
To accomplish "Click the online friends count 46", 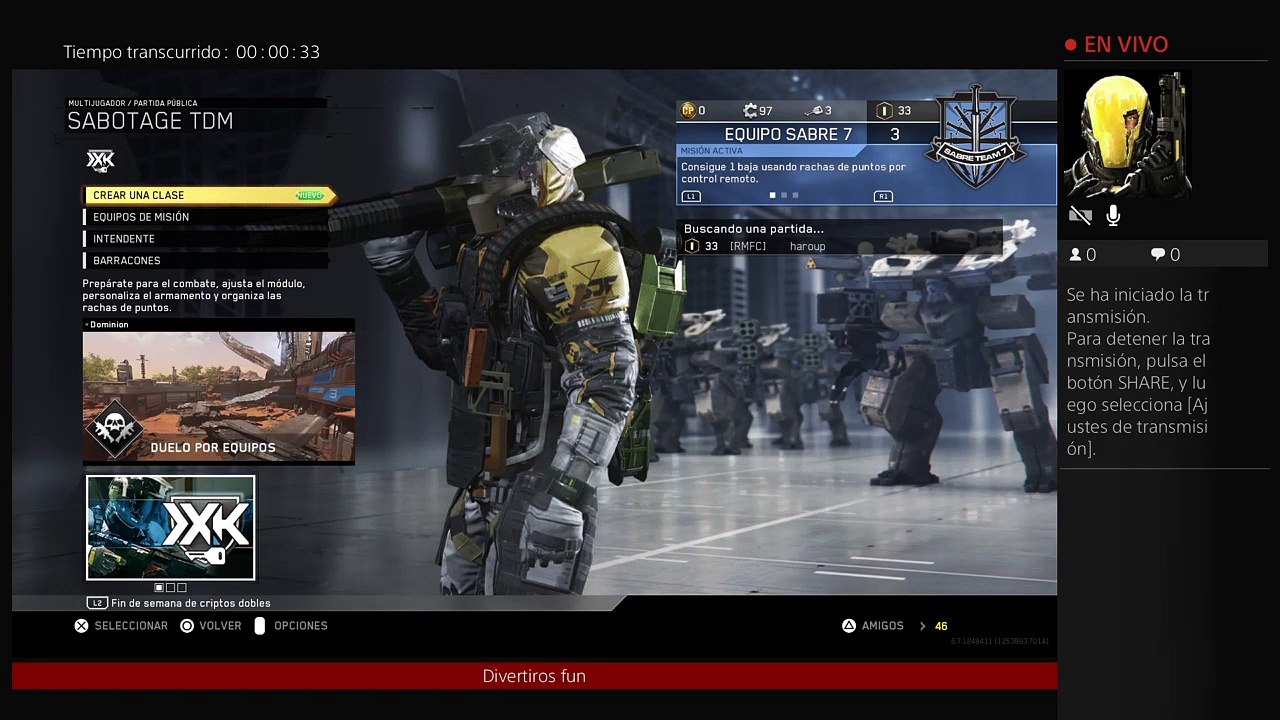I will click(x=941, y=626).
